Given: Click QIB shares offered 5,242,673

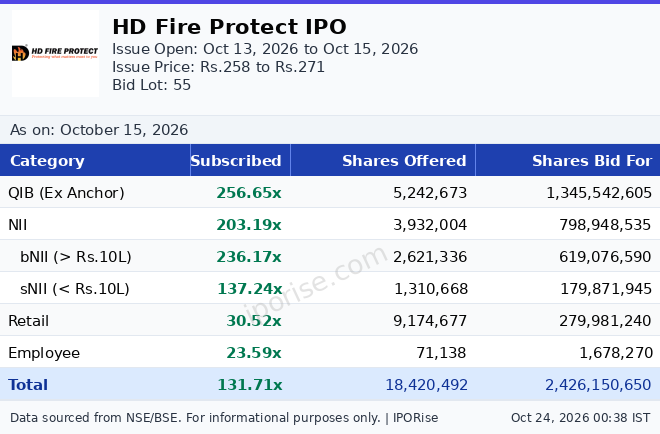Looking at the screenshot, I should click(x=430, y=193).
